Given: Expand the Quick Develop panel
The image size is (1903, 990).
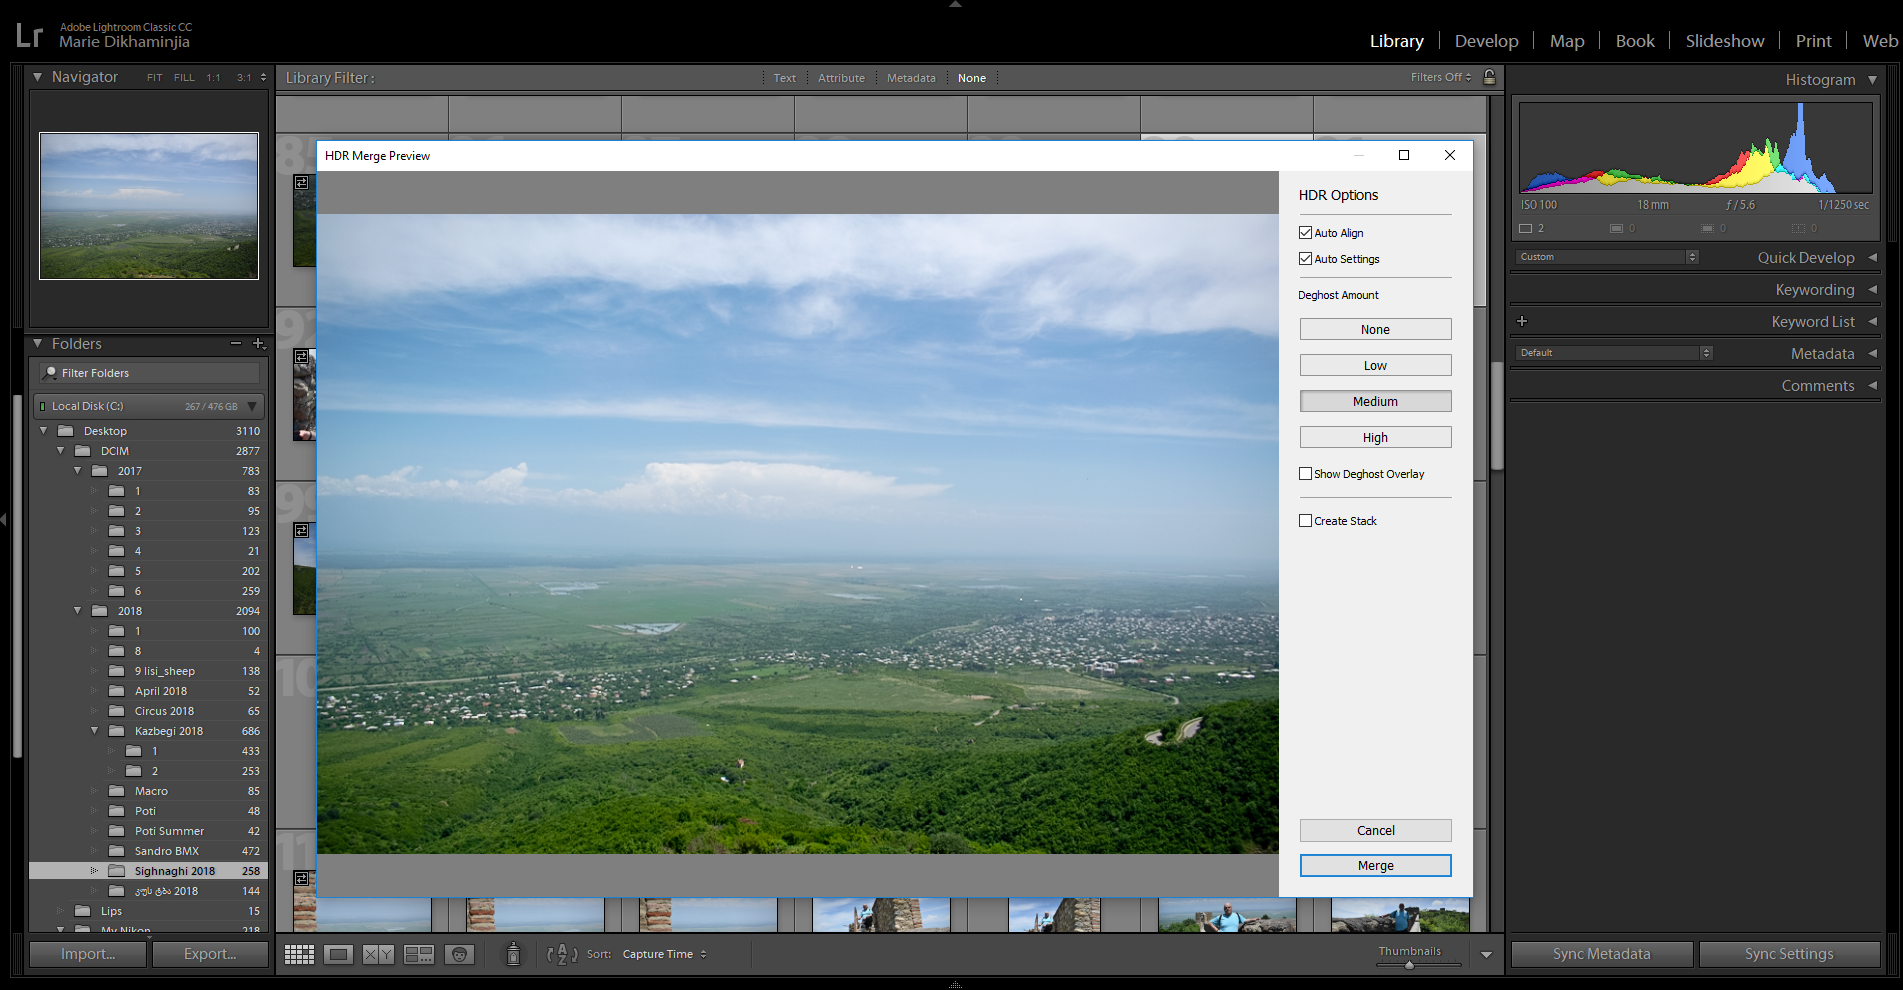Looking at the screenshot, I should (1872, 257).
